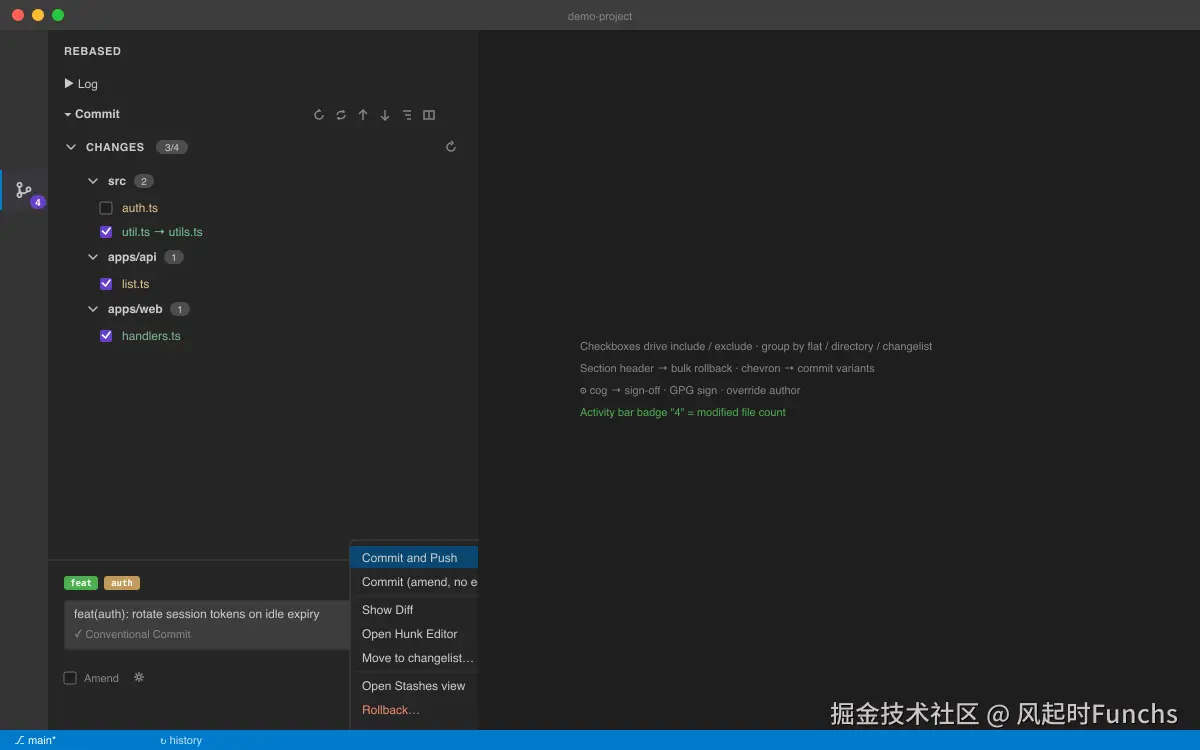
Task: Select Open Stashes view
Action: 414,686
